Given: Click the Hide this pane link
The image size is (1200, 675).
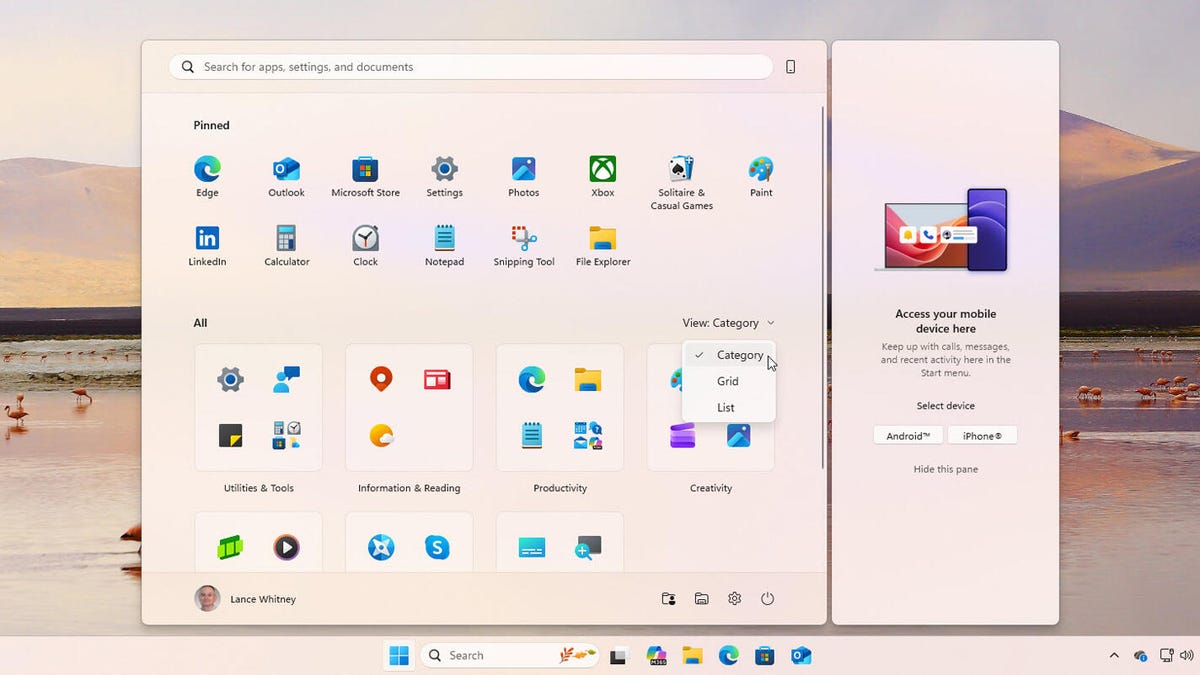Looking at the screenshot, I should pyautogui.click(x=945, y=469).
